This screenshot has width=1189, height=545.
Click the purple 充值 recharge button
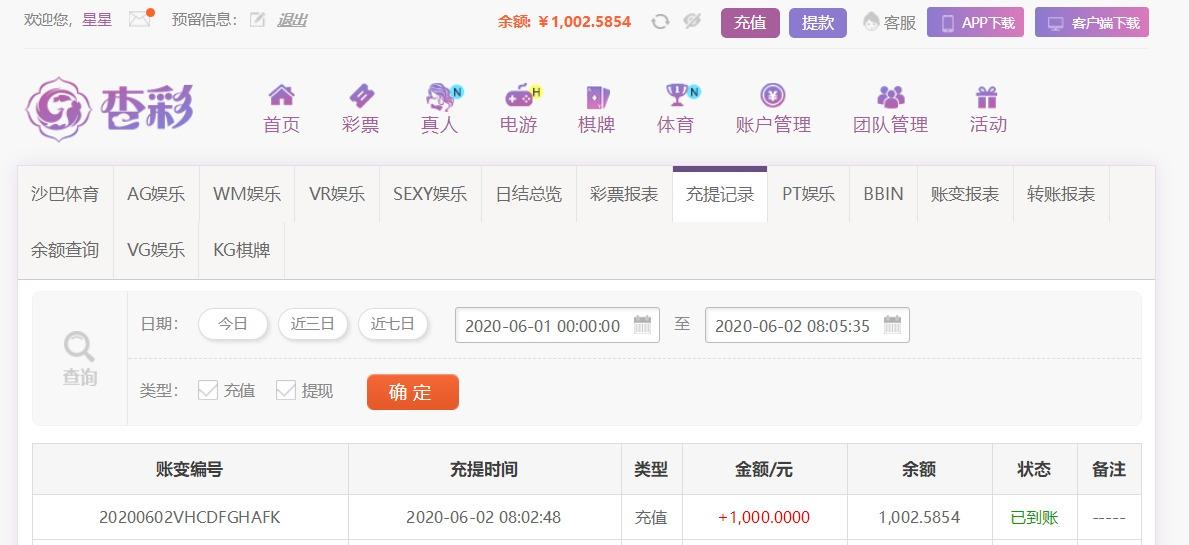pyautogui.click(x=750, y=23)
